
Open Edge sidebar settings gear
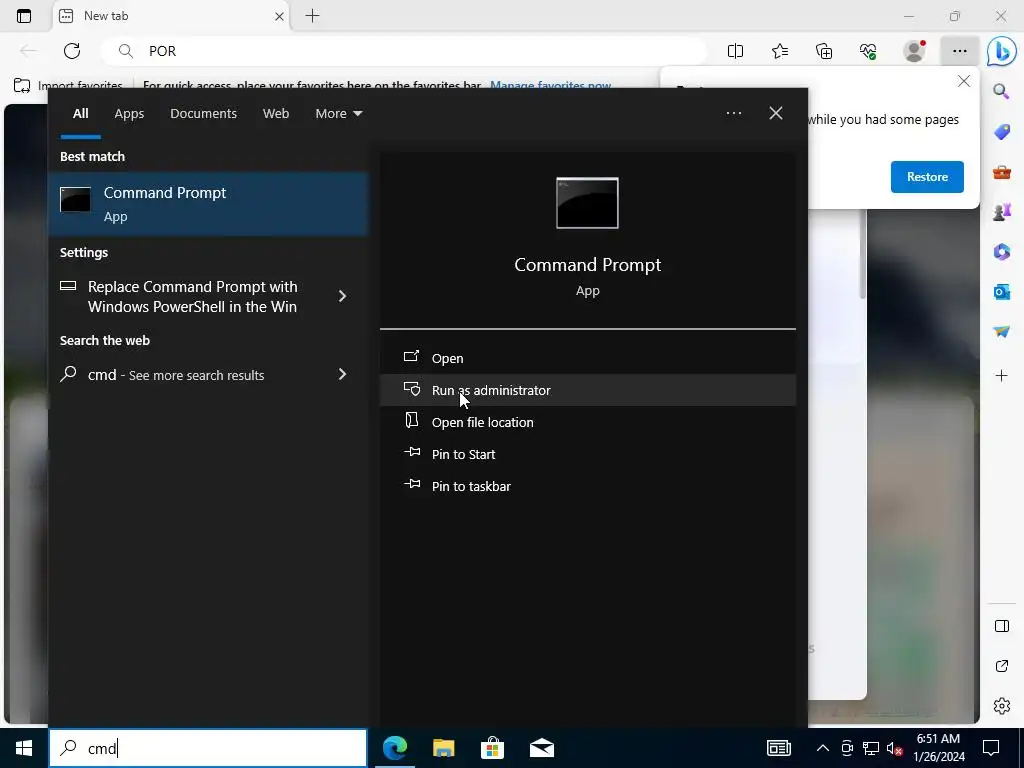point(1001,706)
